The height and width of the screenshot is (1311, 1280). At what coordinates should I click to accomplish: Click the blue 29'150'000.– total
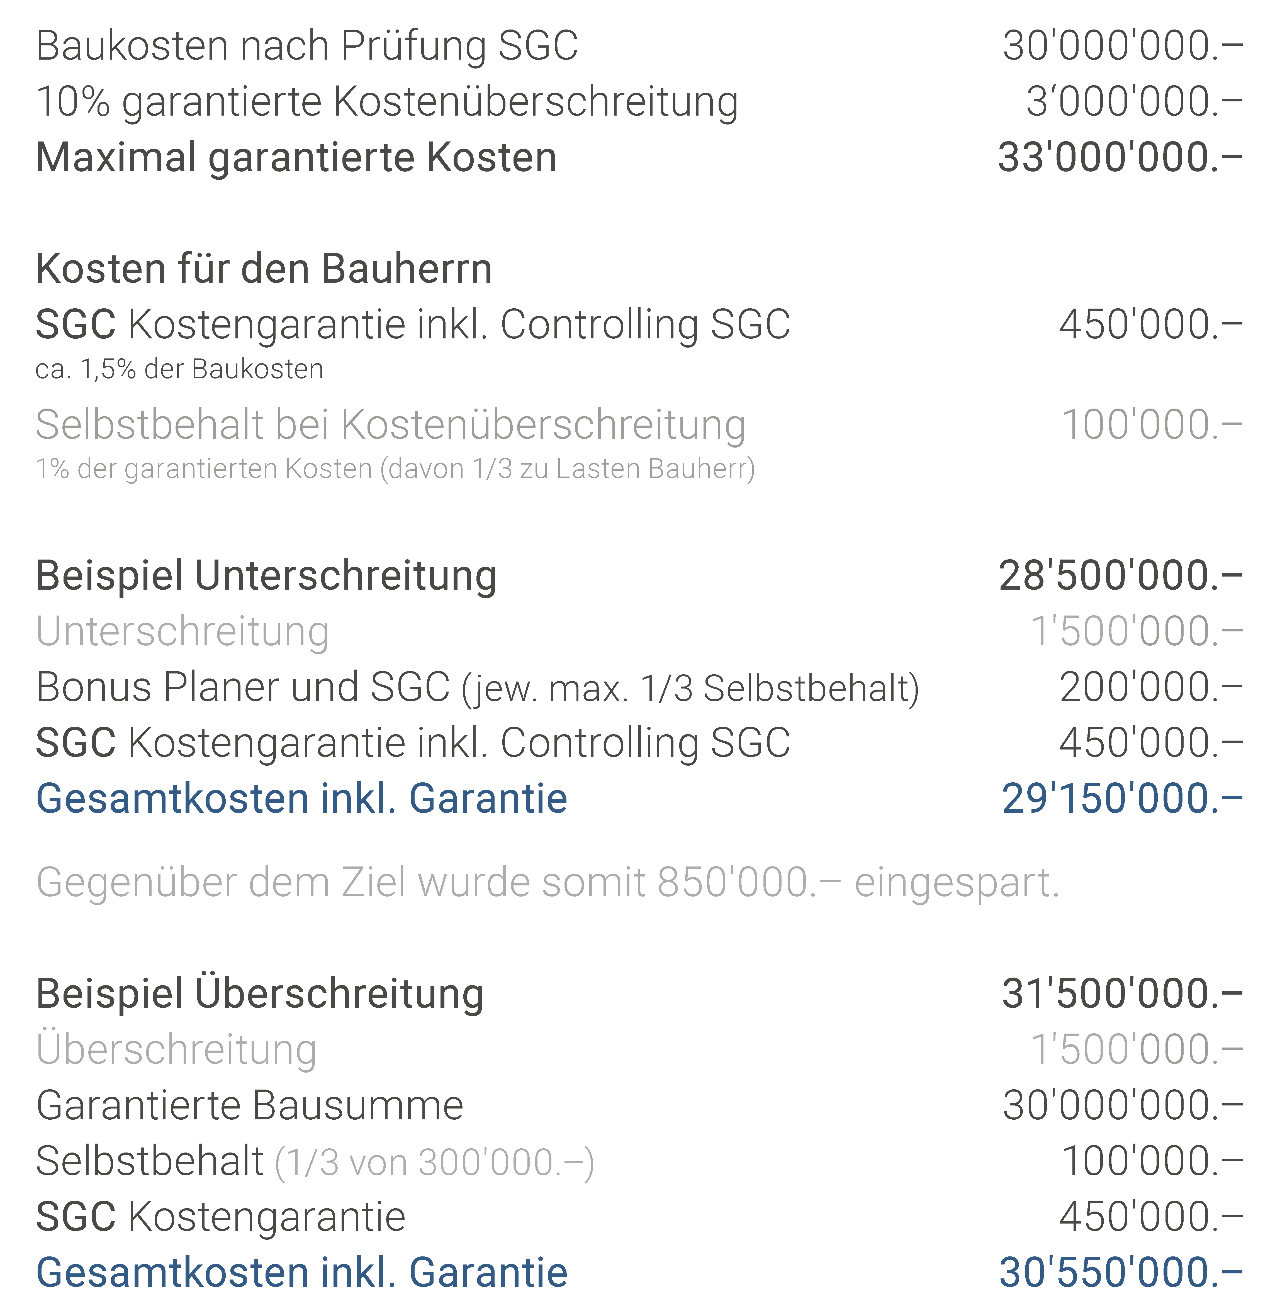pyautogui.click(x=1122, y=799)
